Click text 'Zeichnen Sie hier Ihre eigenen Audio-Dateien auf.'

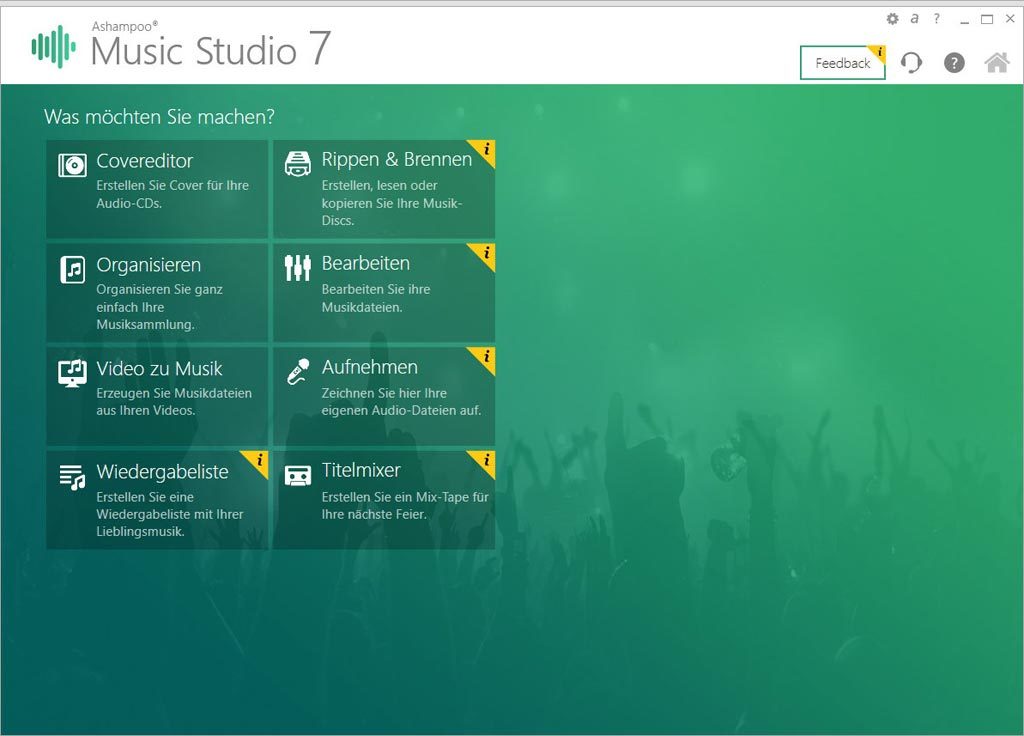(x=401, y=402)
